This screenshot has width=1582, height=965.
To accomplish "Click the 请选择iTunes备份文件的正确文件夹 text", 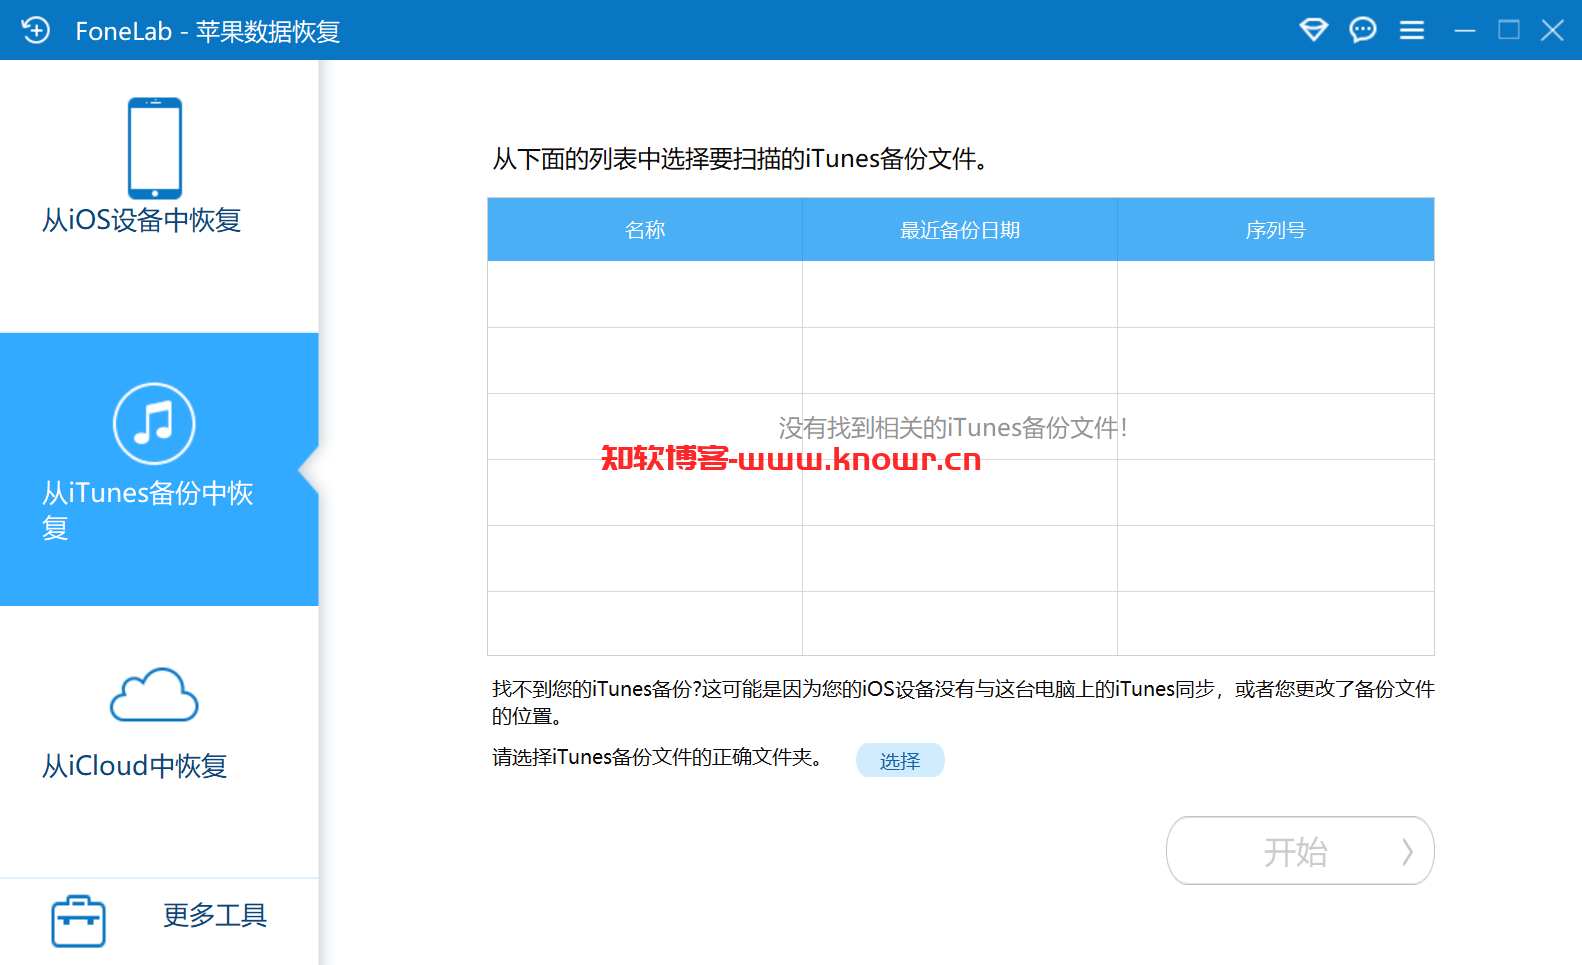I will coord(658,757).
